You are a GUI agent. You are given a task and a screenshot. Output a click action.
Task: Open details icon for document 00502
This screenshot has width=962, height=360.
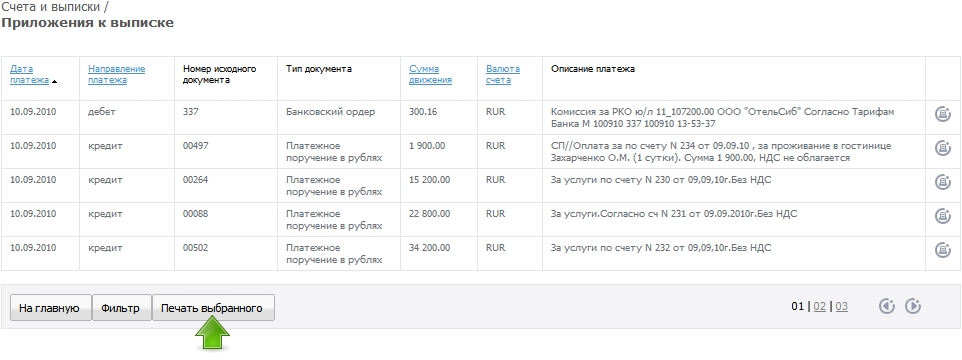pyautogui.click(x=942, y=250)
